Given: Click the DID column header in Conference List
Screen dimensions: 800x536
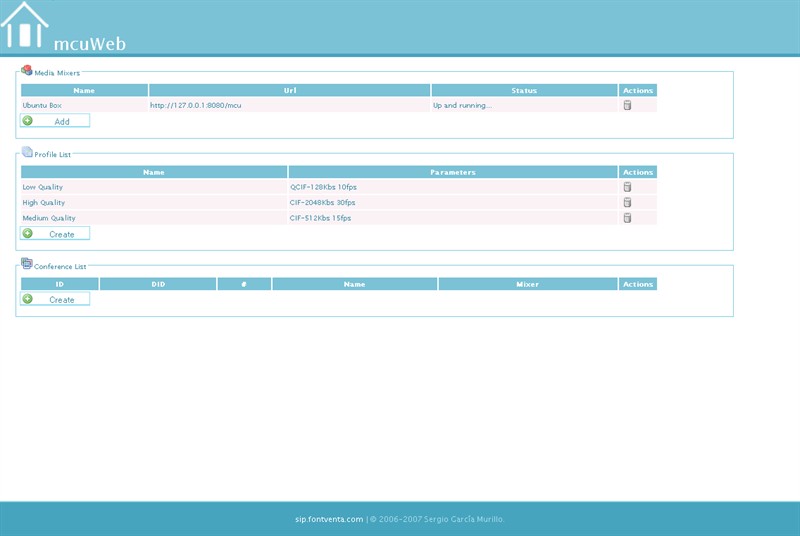Looking at the screenshot, I should pyautogui.click(x=158, y=284).
